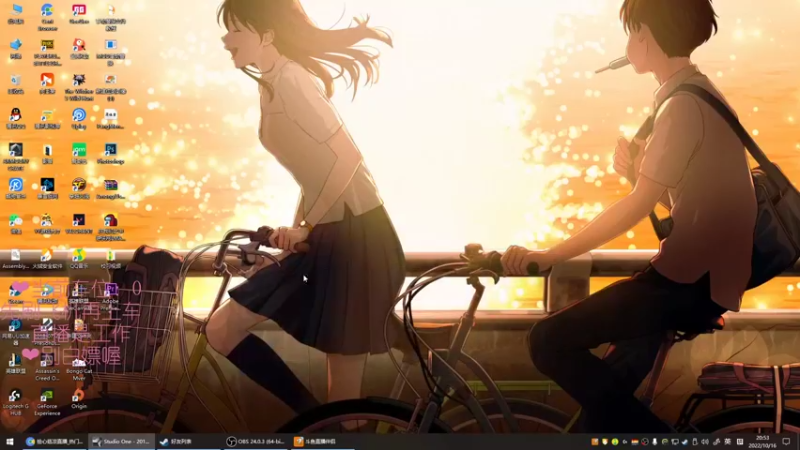Launch Photoshop from the desktop
The width and height of the screenshot is (800, 450).
click(x=110, y=154)
